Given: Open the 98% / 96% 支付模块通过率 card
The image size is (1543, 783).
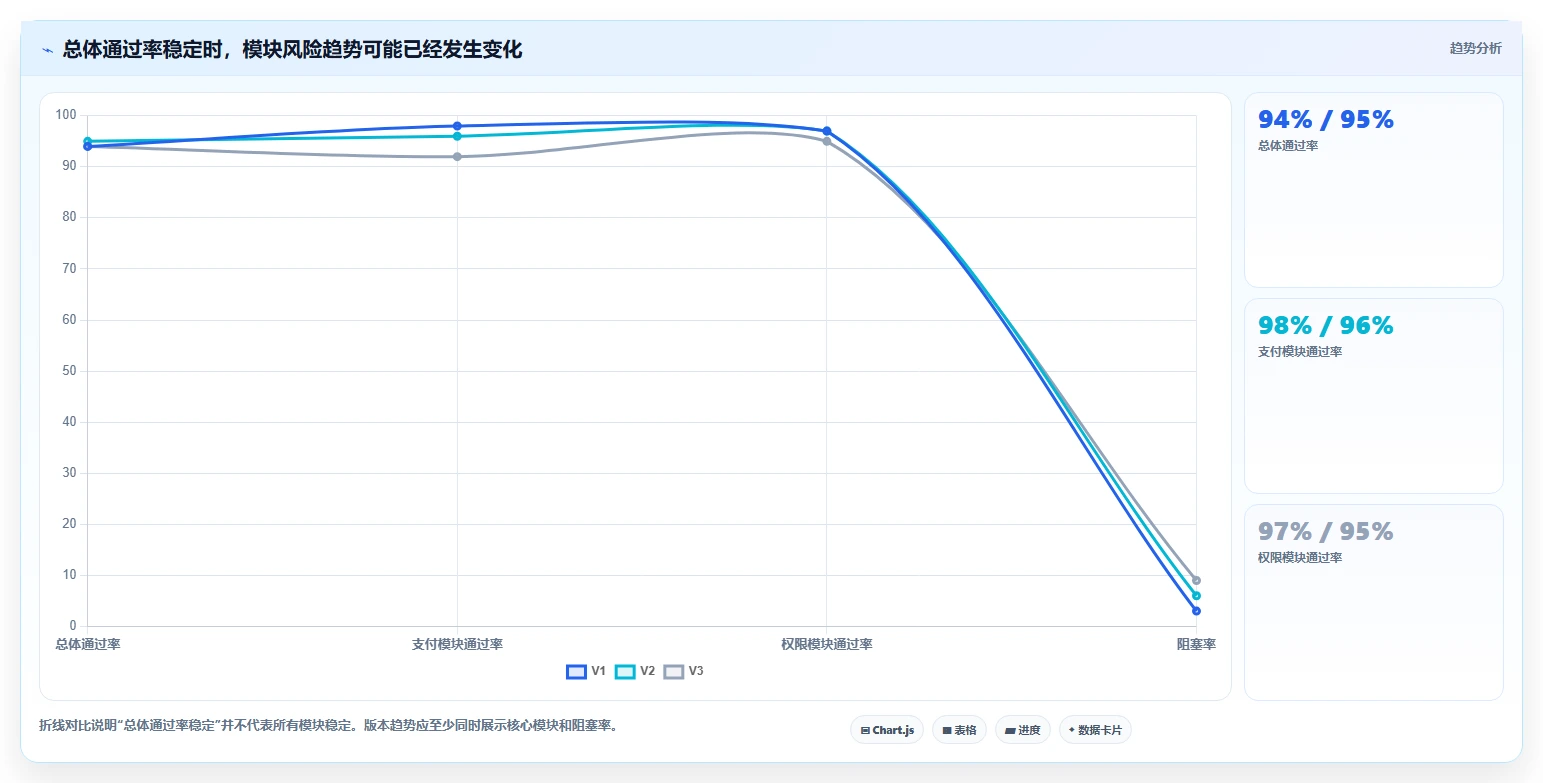Looking at the screenshot, I should tap(1373, 396).
